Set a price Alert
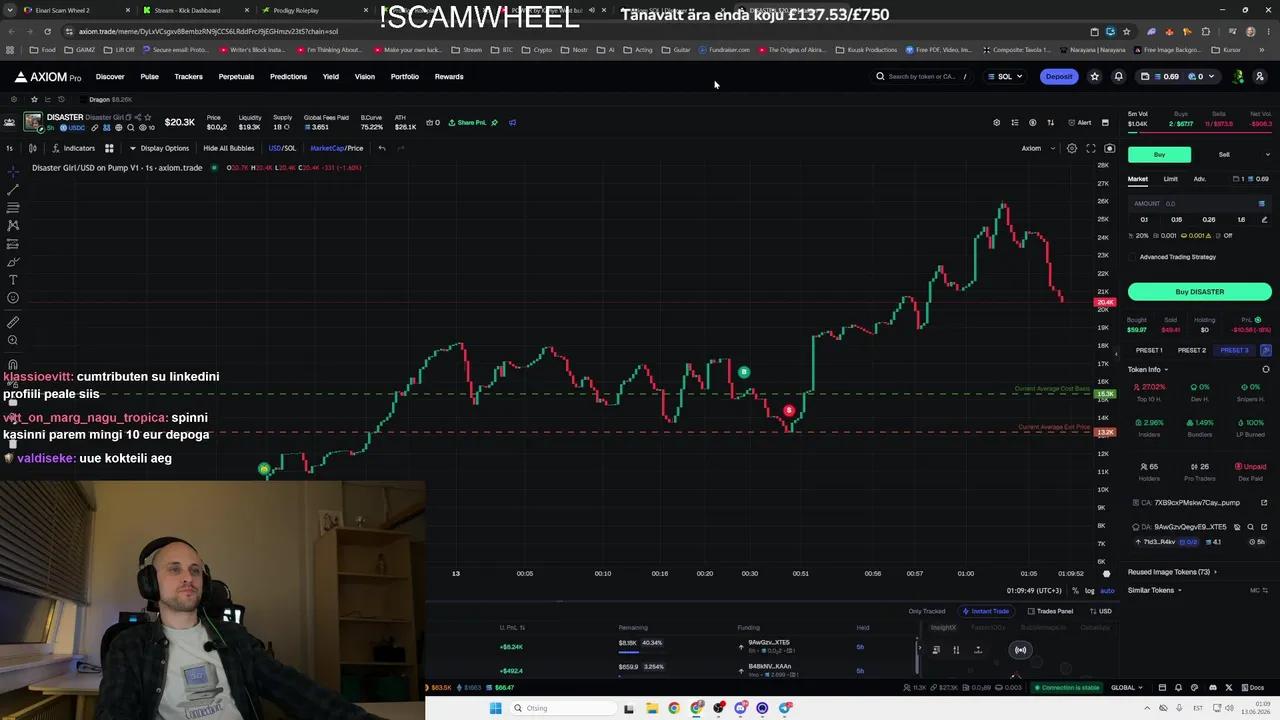The image size is (1280, 720). [1079, 122]
